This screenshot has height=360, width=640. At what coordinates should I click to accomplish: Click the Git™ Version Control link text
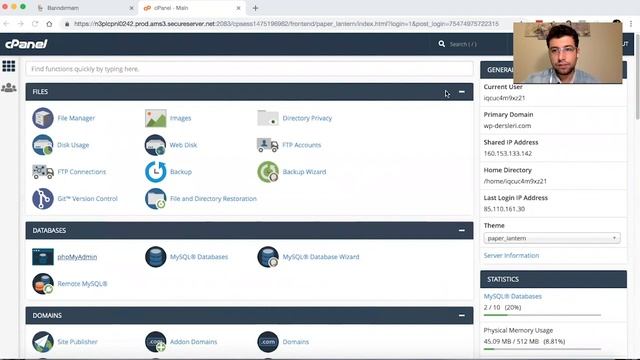[x=87, y=199]
